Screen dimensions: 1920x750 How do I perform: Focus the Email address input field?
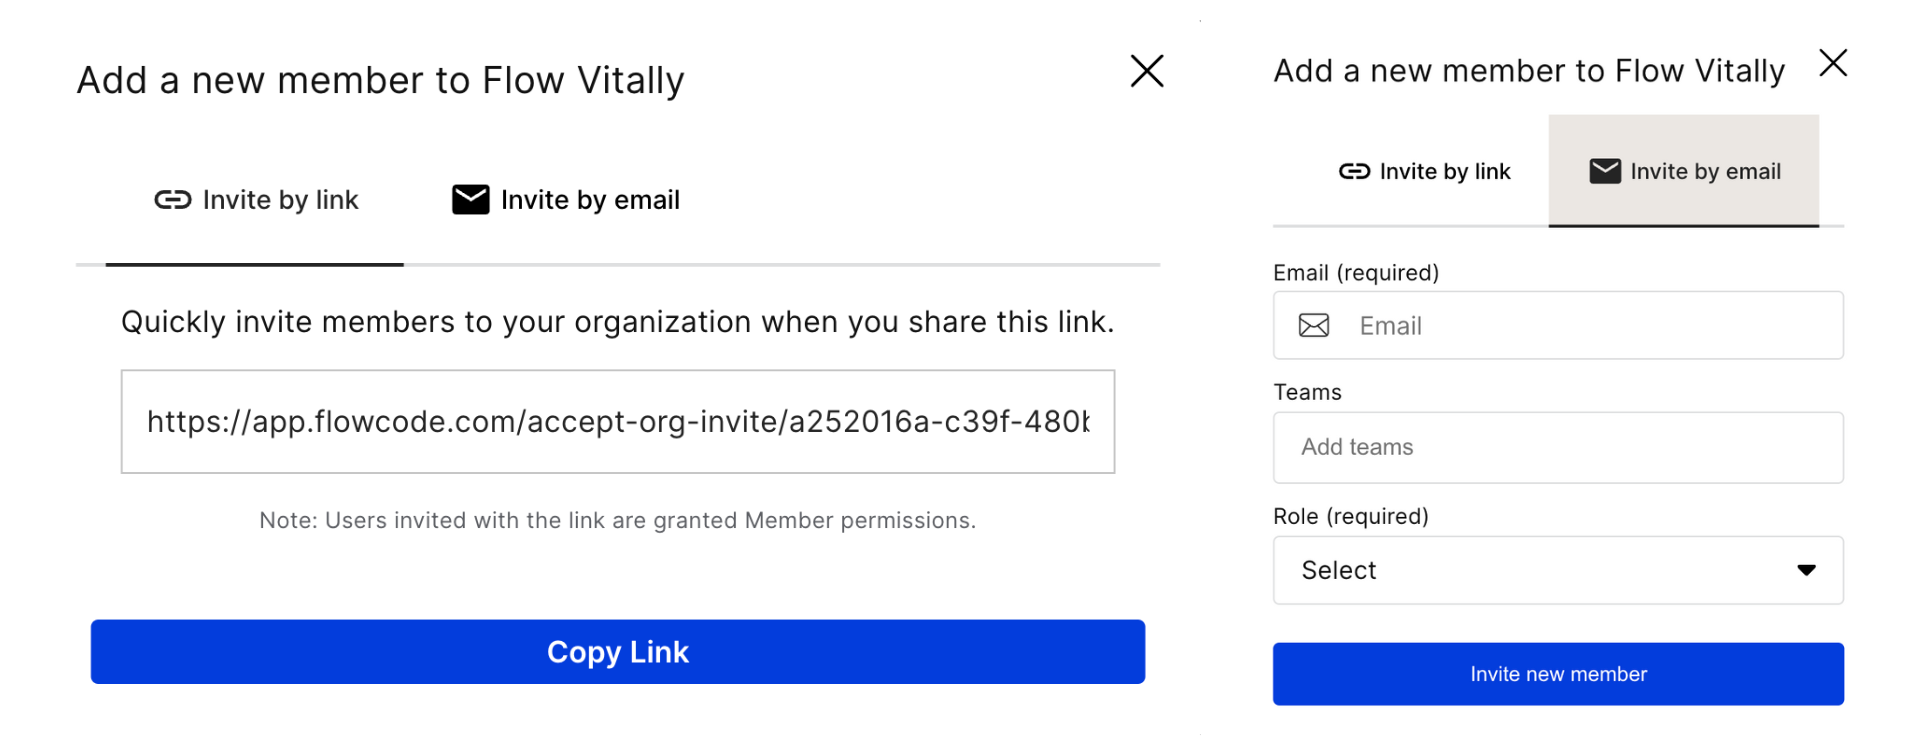(1558, 325)
